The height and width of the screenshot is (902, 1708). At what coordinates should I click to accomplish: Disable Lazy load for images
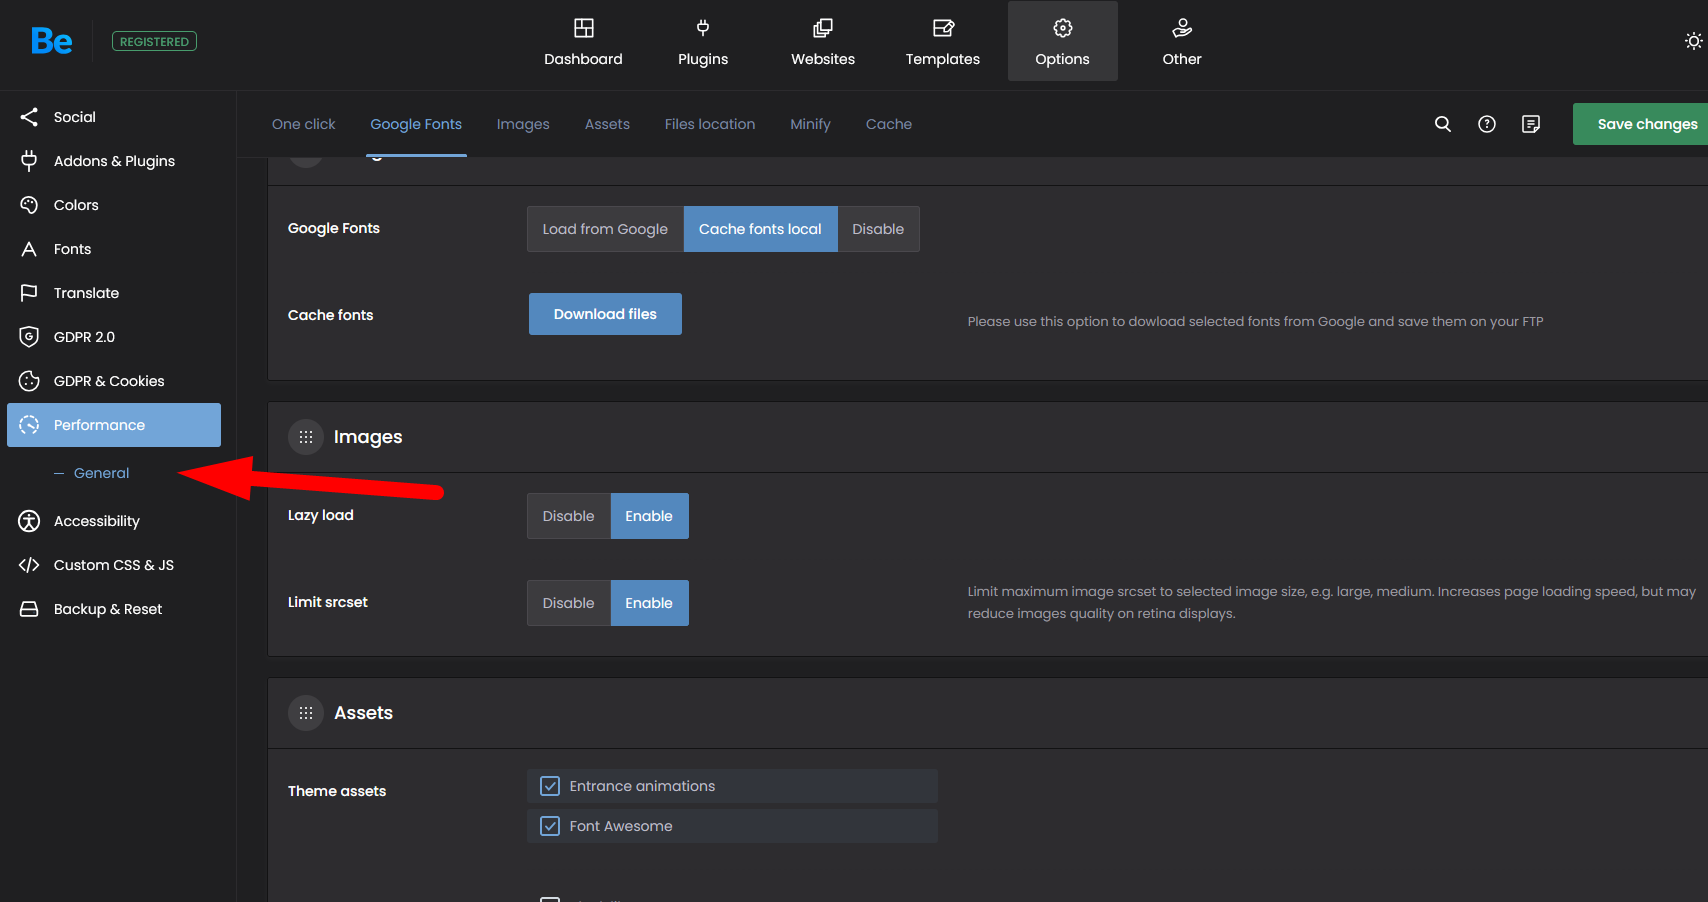568,516
